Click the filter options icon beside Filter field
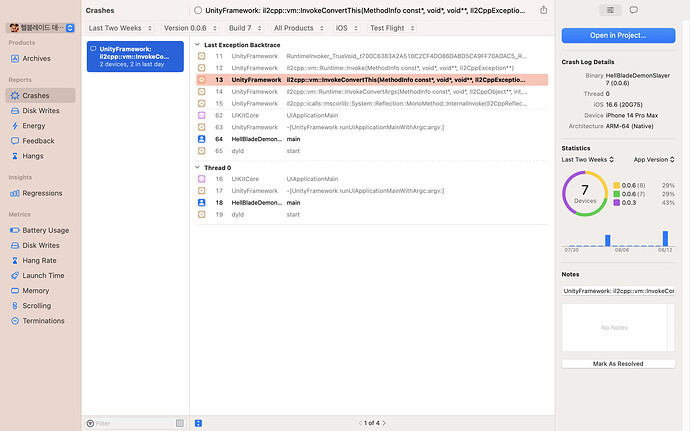This screenshot has width=690, height=431. pos(180,423)
